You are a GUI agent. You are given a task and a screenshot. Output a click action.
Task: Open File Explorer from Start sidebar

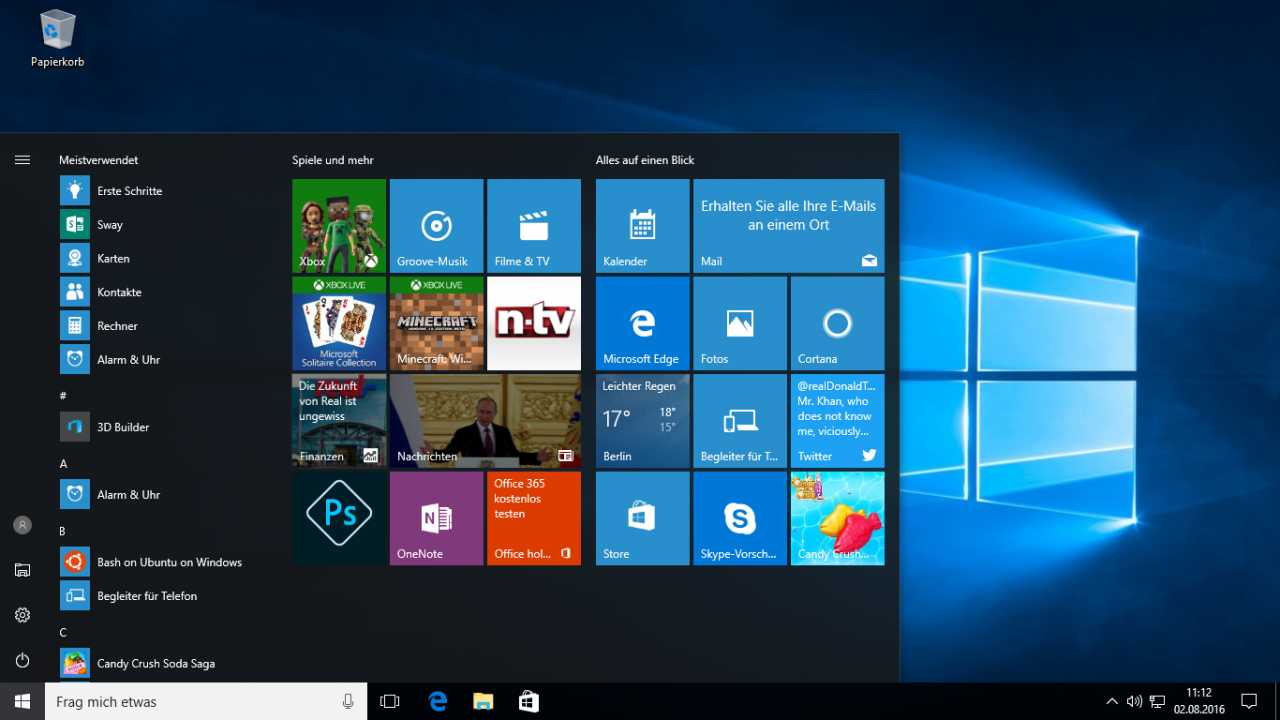point(22,570)
